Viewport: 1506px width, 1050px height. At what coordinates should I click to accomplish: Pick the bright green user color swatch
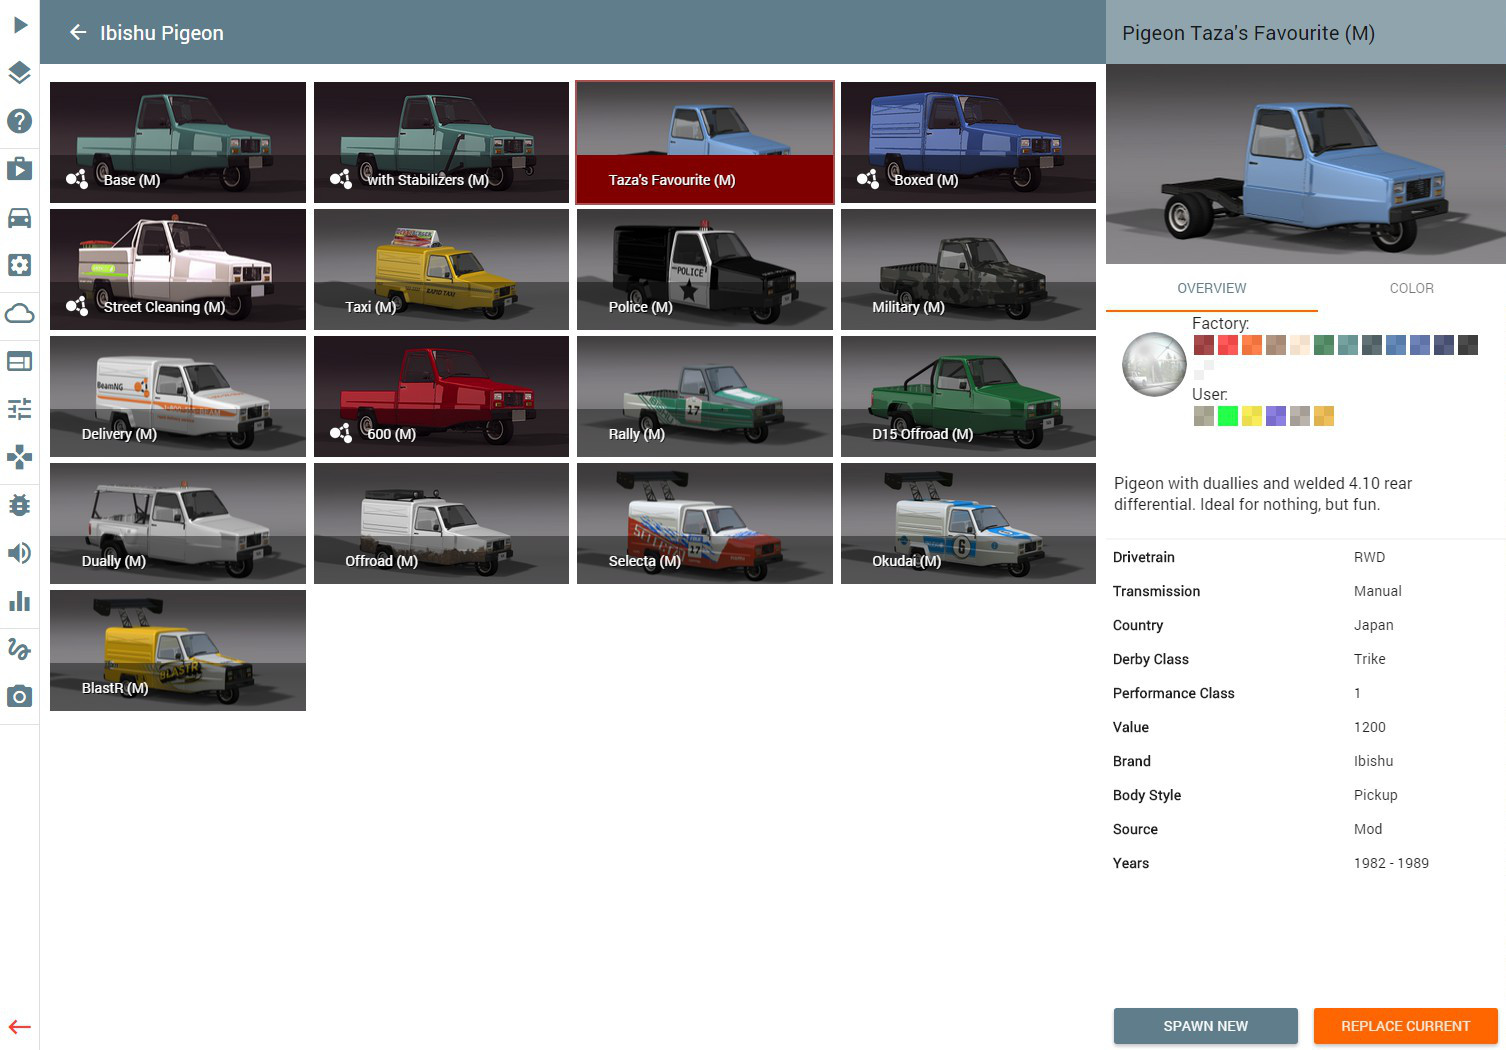point(1228,416)
